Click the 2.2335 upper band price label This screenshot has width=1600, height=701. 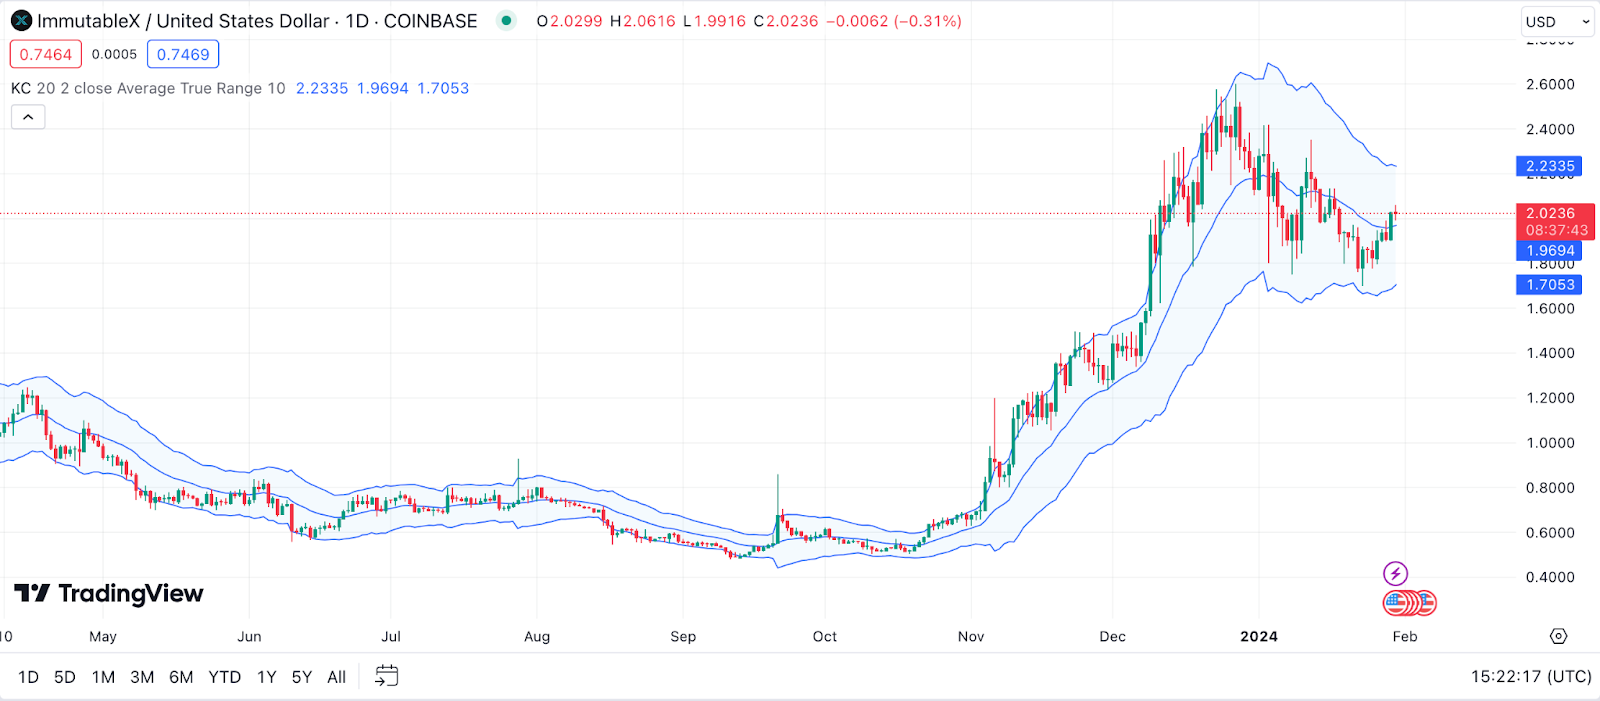pyautogui.click(x=1550, y=166)
